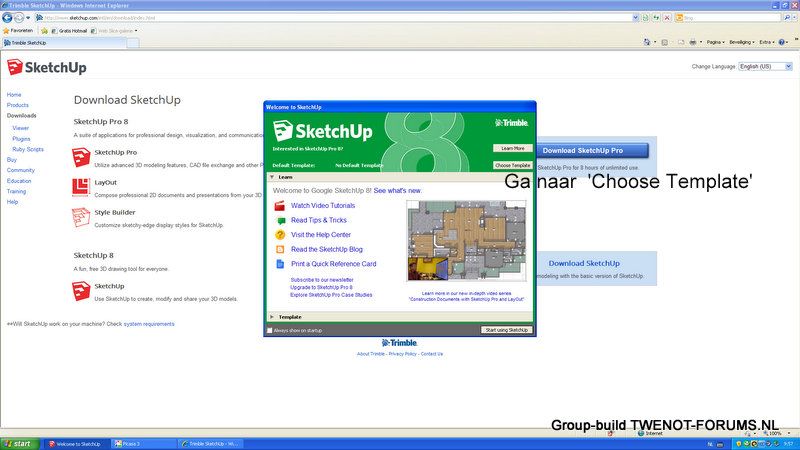Open Upgrade to SketchUp Pro 8 link
The image size is (800, 450).
(321, 287)
